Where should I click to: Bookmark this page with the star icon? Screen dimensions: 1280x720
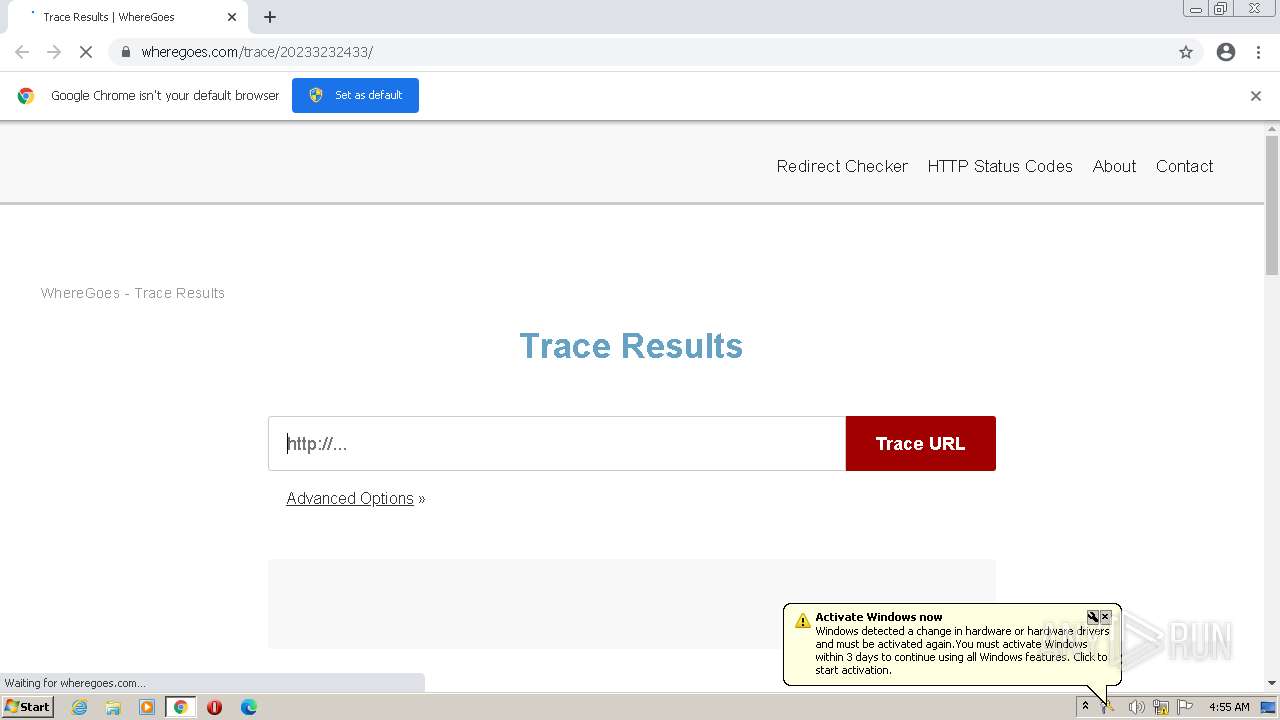click(1186, 52)
